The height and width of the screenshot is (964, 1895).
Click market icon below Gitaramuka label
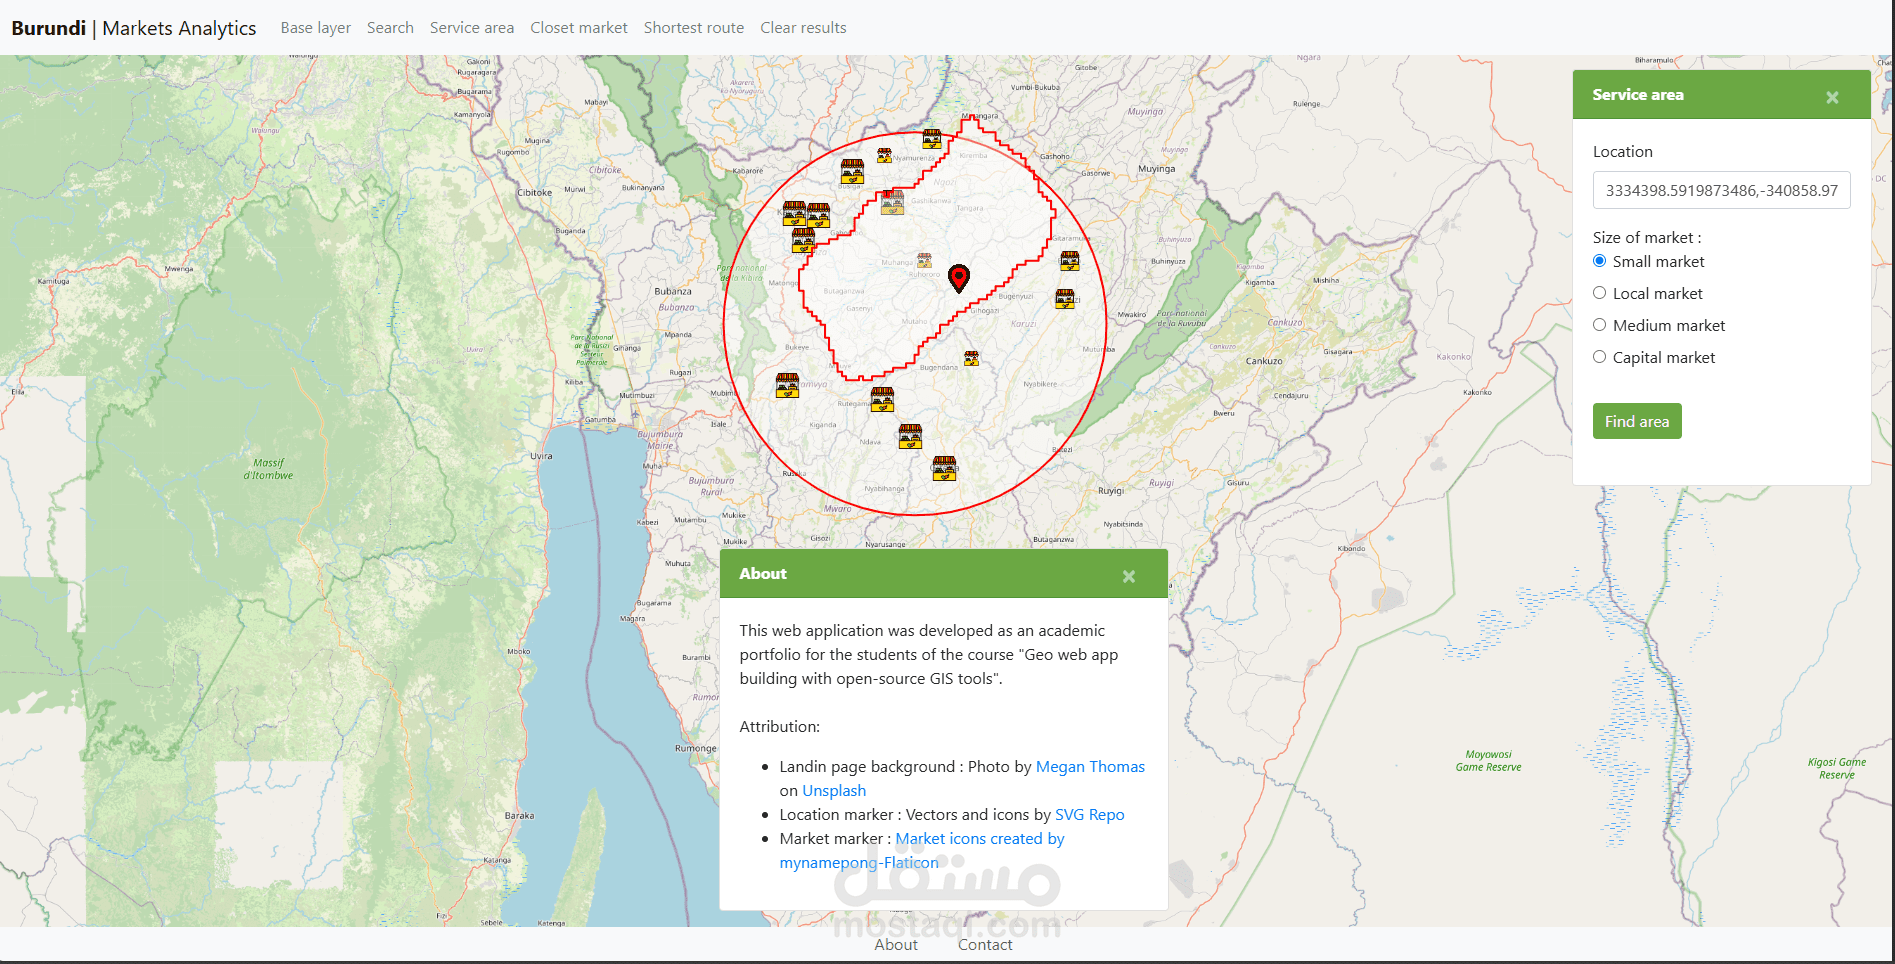tap(1070, 261)
